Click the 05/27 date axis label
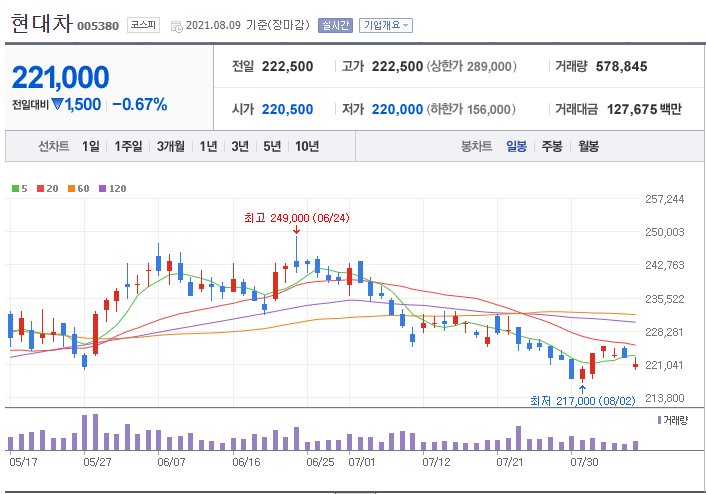 click(97, 462)
